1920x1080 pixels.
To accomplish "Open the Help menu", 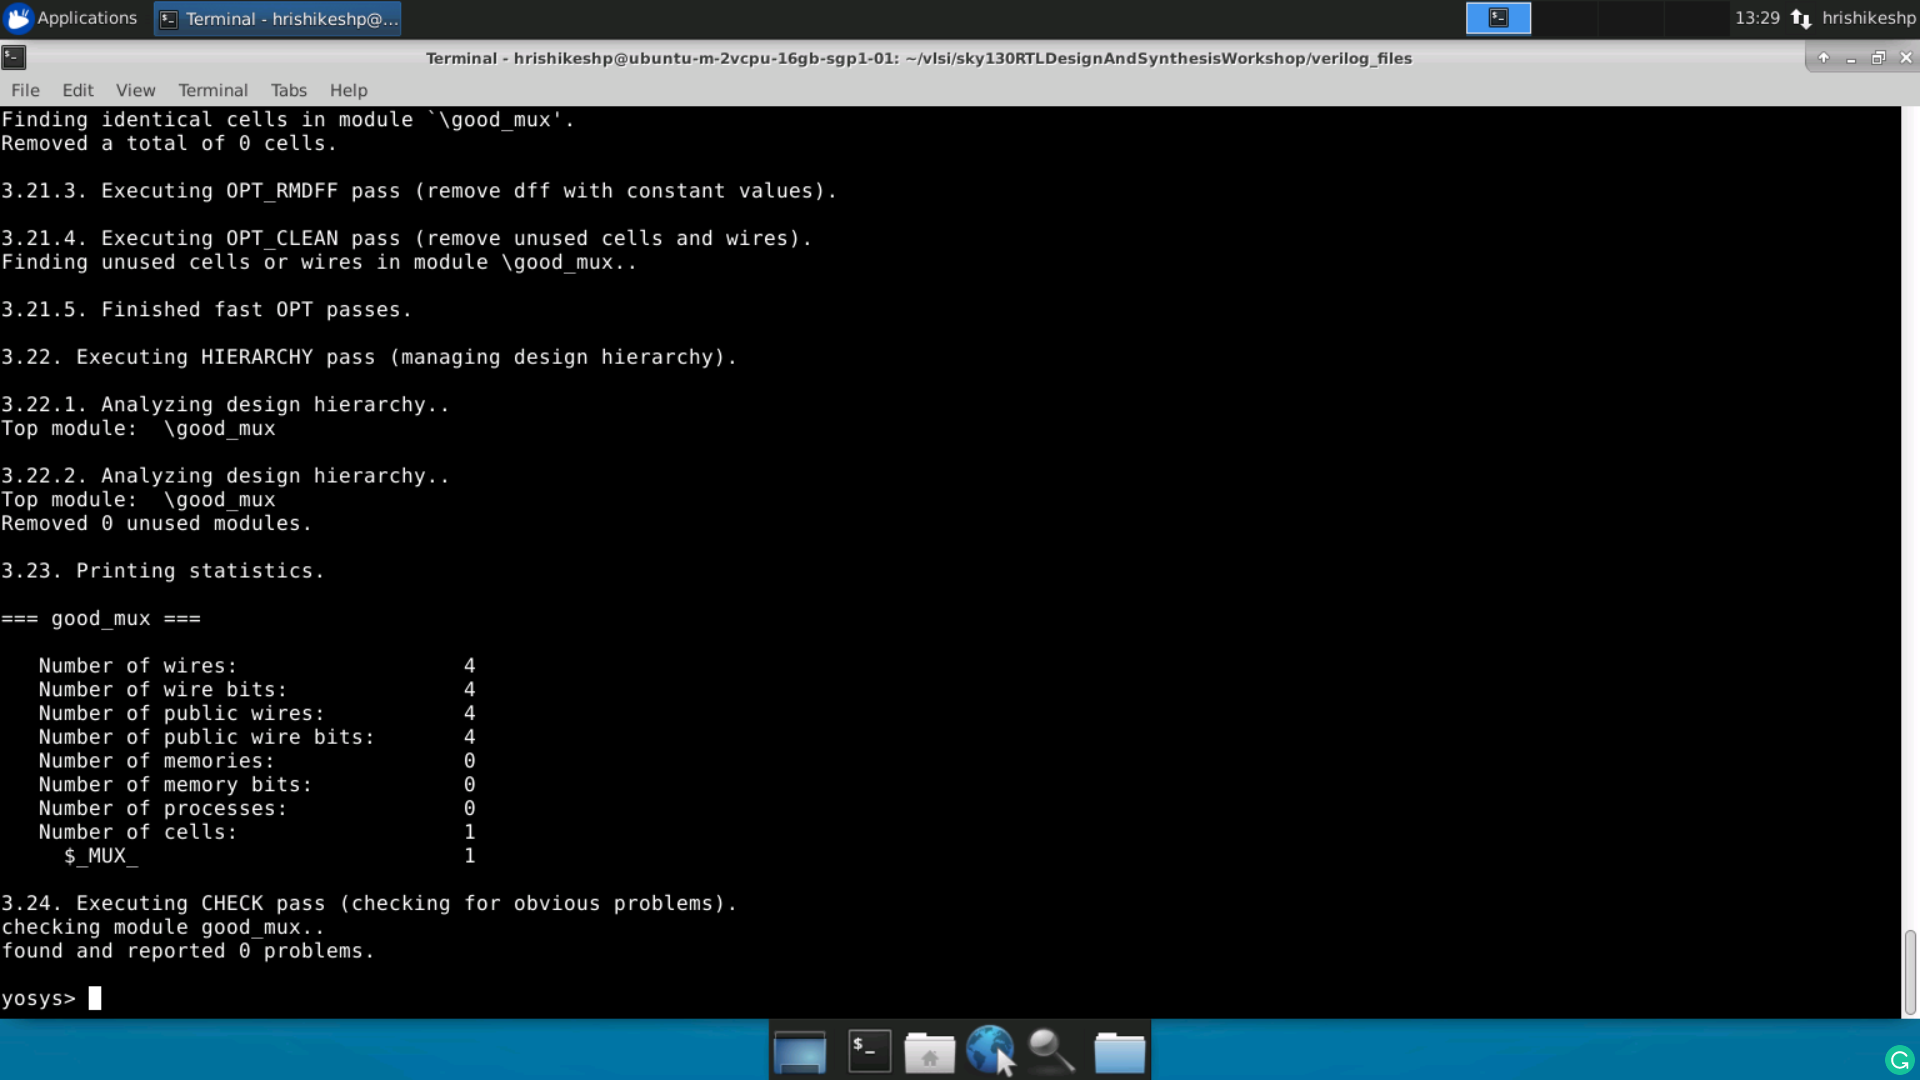I will [x=348, y=90].
